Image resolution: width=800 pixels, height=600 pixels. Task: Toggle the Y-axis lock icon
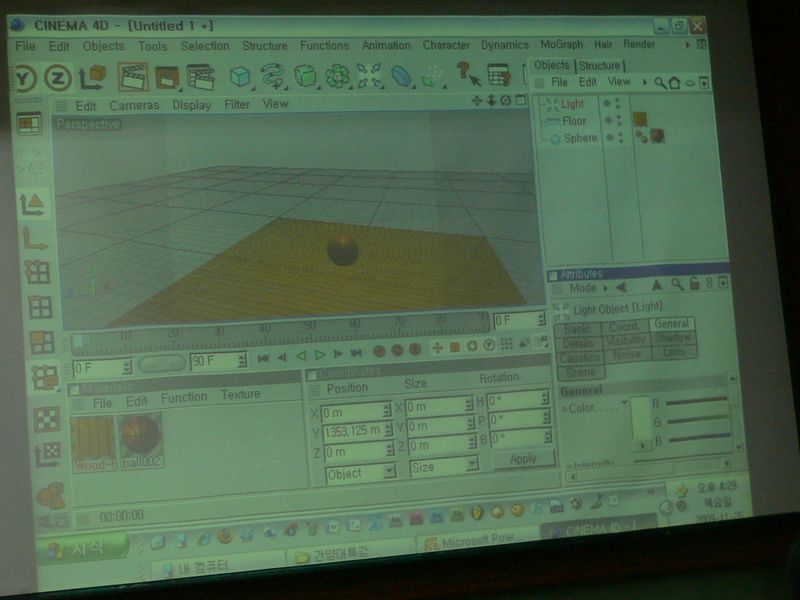pyautogui.click(x=25, y=79)
